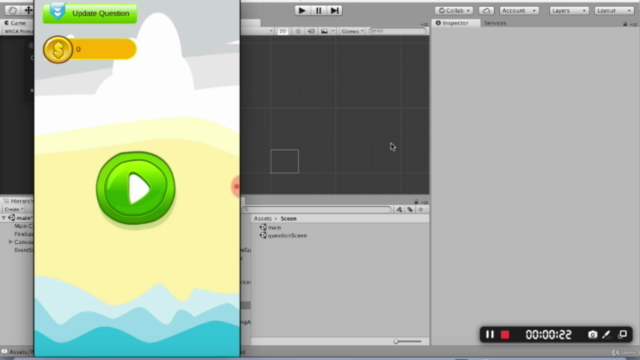Select the Hand tool in toolbar
Image resolution: width=640 pixels, height=360 pixels.
point(12,10)
